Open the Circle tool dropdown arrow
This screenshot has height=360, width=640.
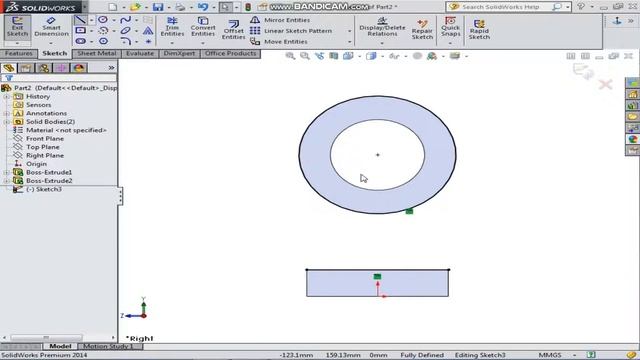tap(113, 20)
